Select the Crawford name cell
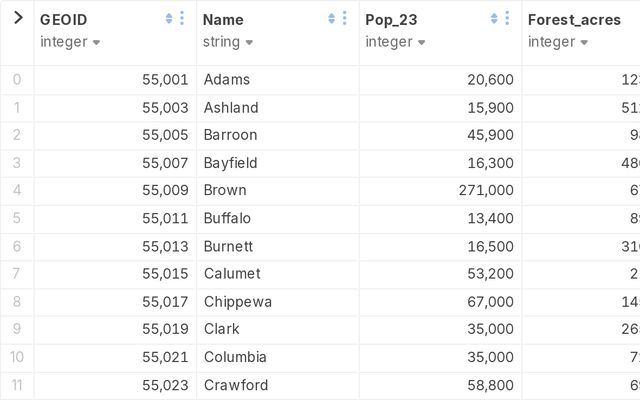The width and height of the screenshot is (640, 400). [x=235, y=385]
